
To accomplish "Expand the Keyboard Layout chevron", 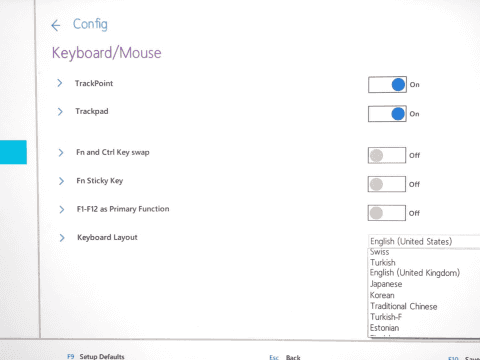I will [62, 238].
